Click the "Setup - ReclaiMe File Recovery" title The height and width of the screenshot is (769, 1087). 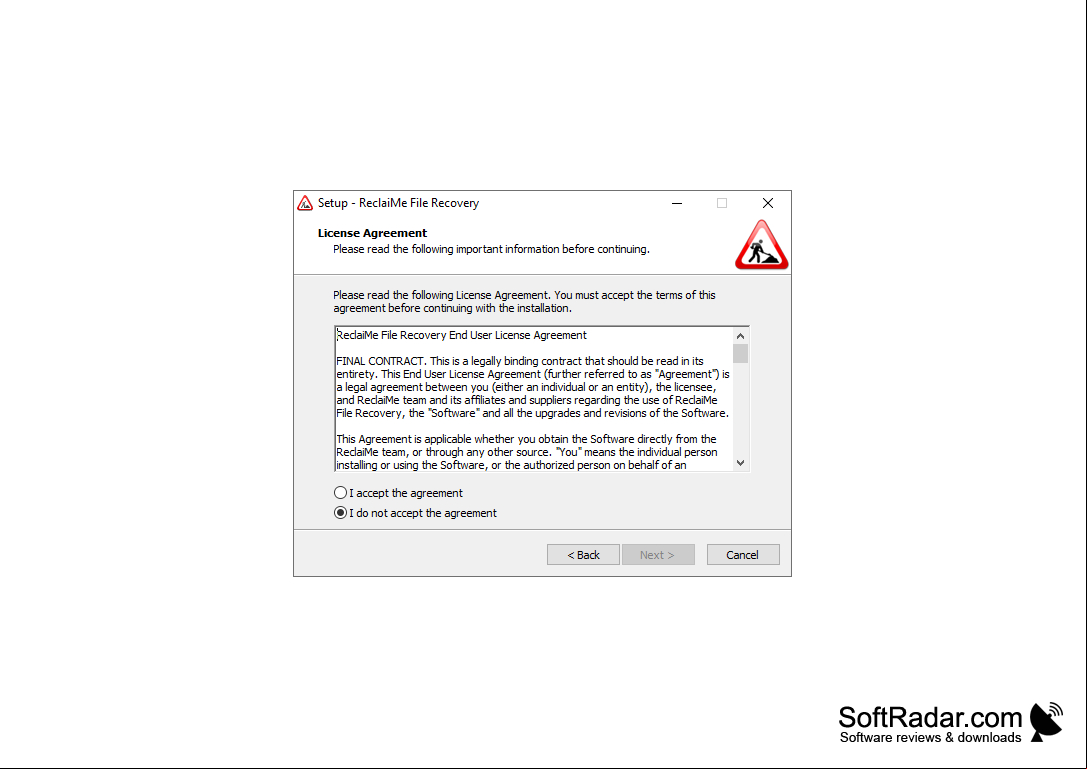click(x=399, y=203)
